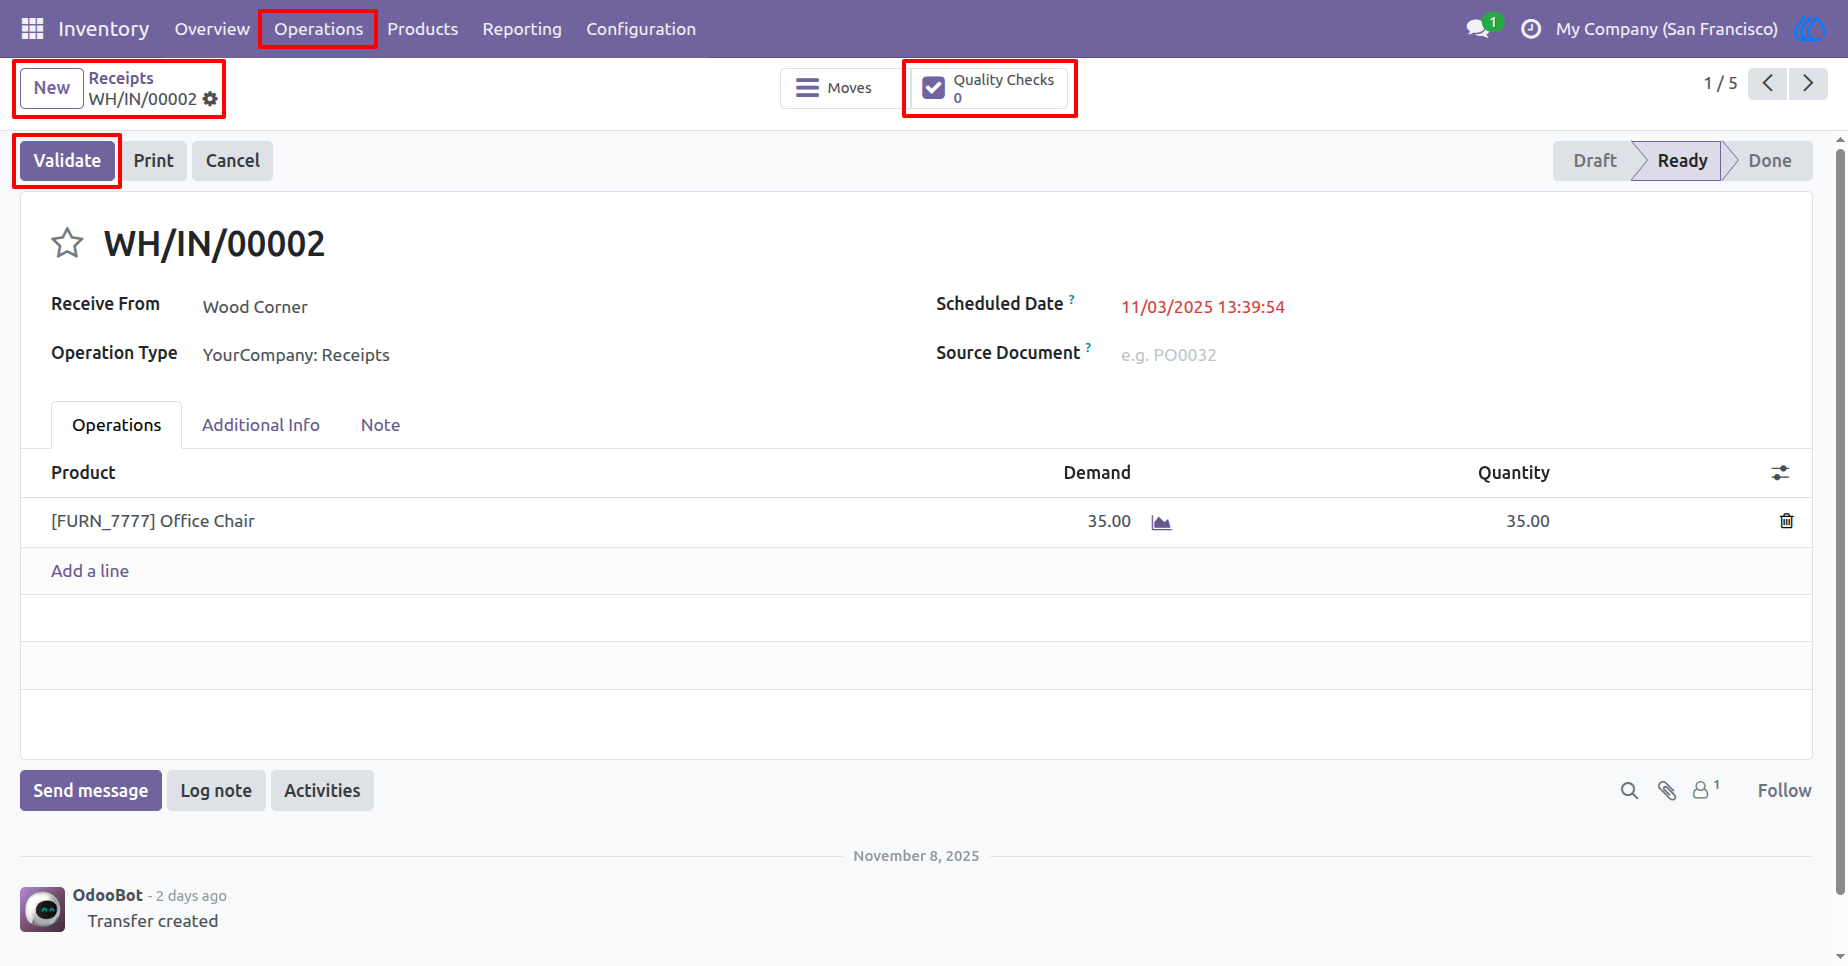The image size is (1848, 966).
Task: Open the Configuration menu
Action: click(641, 29)
